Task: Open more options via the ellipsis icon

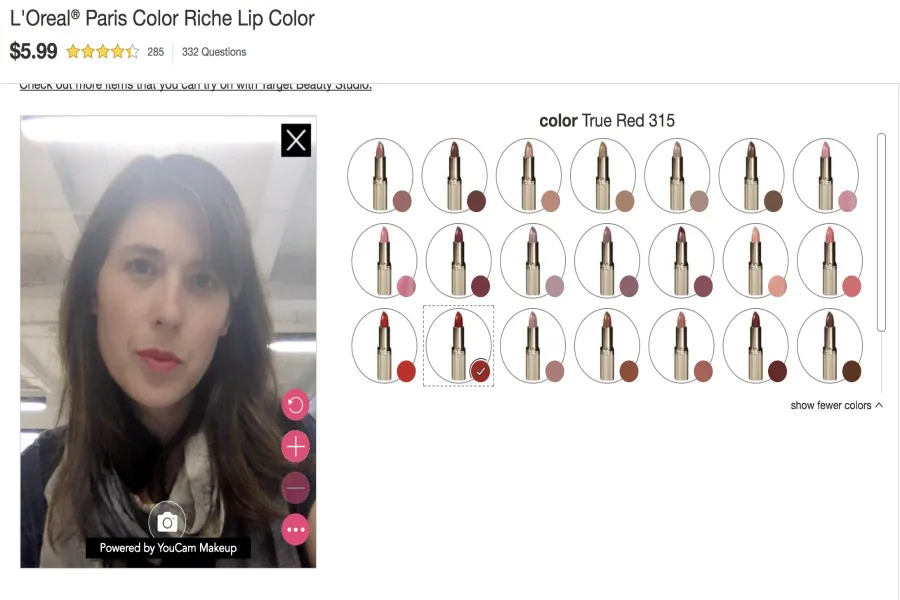Action: (x=293, y=528)
